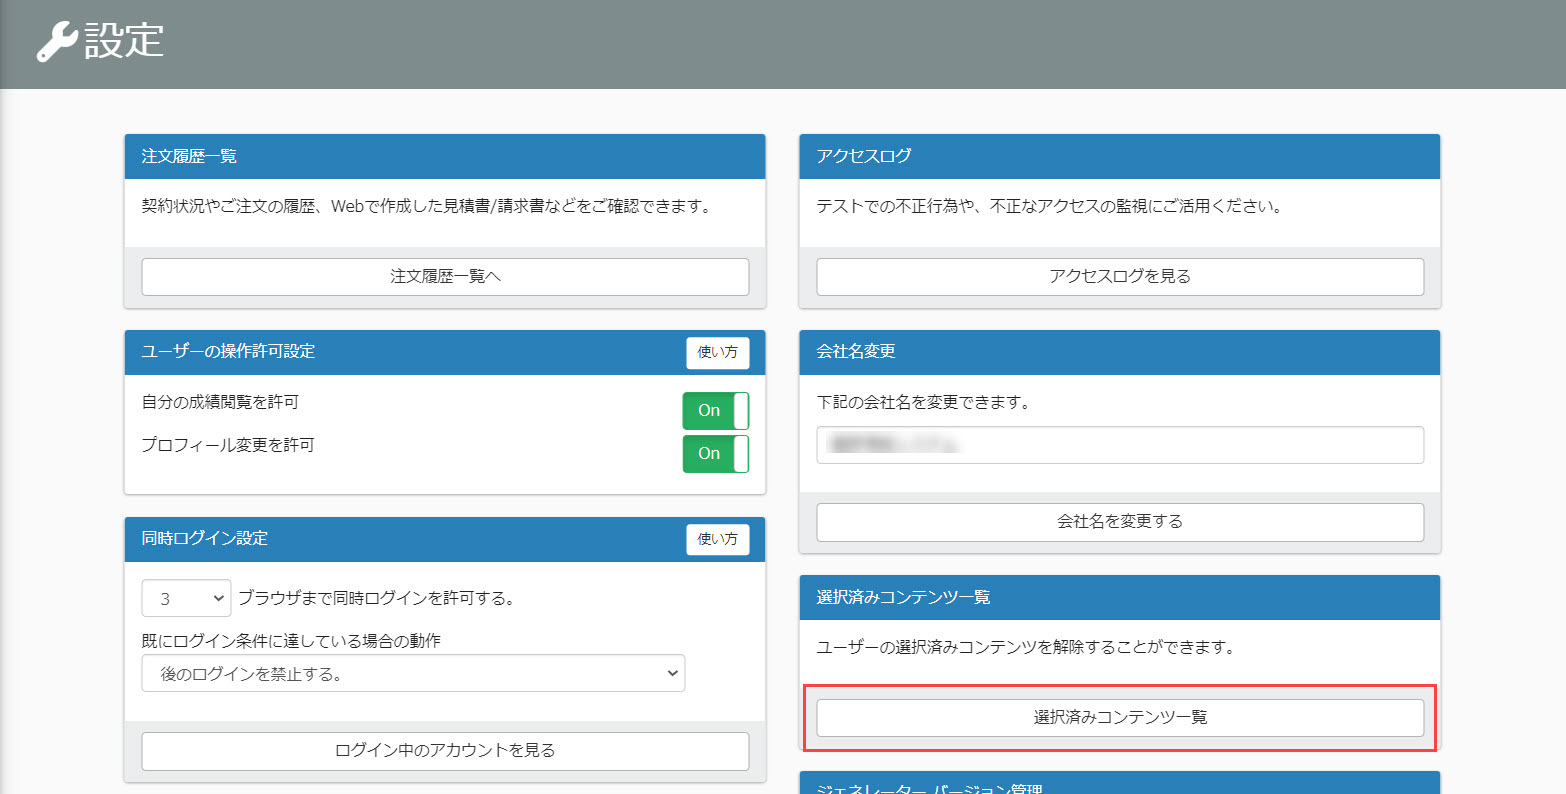This screenshot has height=794, width=1566.
Task: Toggle the プロフィール変更を許可 switch
Action: (x=715, y=453)
